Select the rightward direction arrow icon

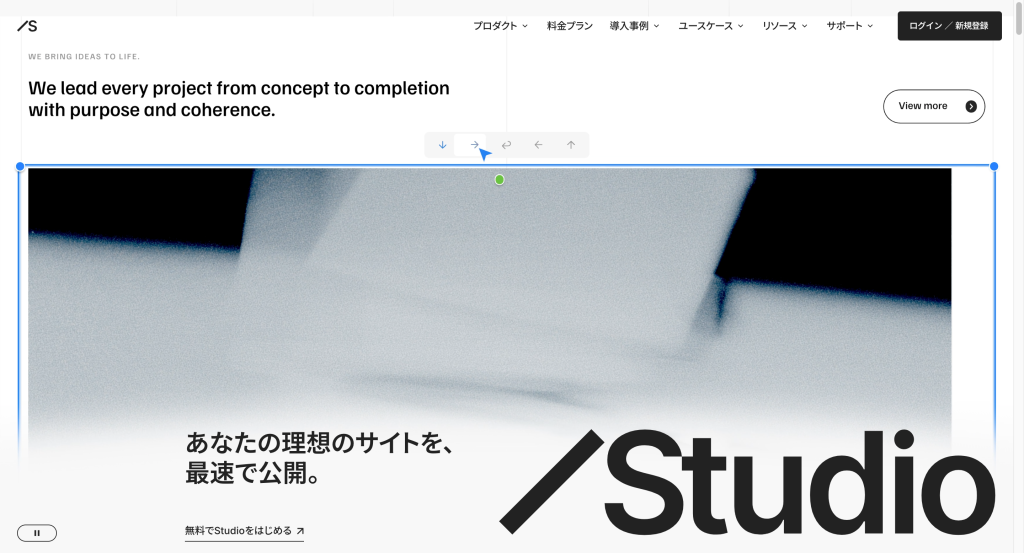click(x=474, y=145)
